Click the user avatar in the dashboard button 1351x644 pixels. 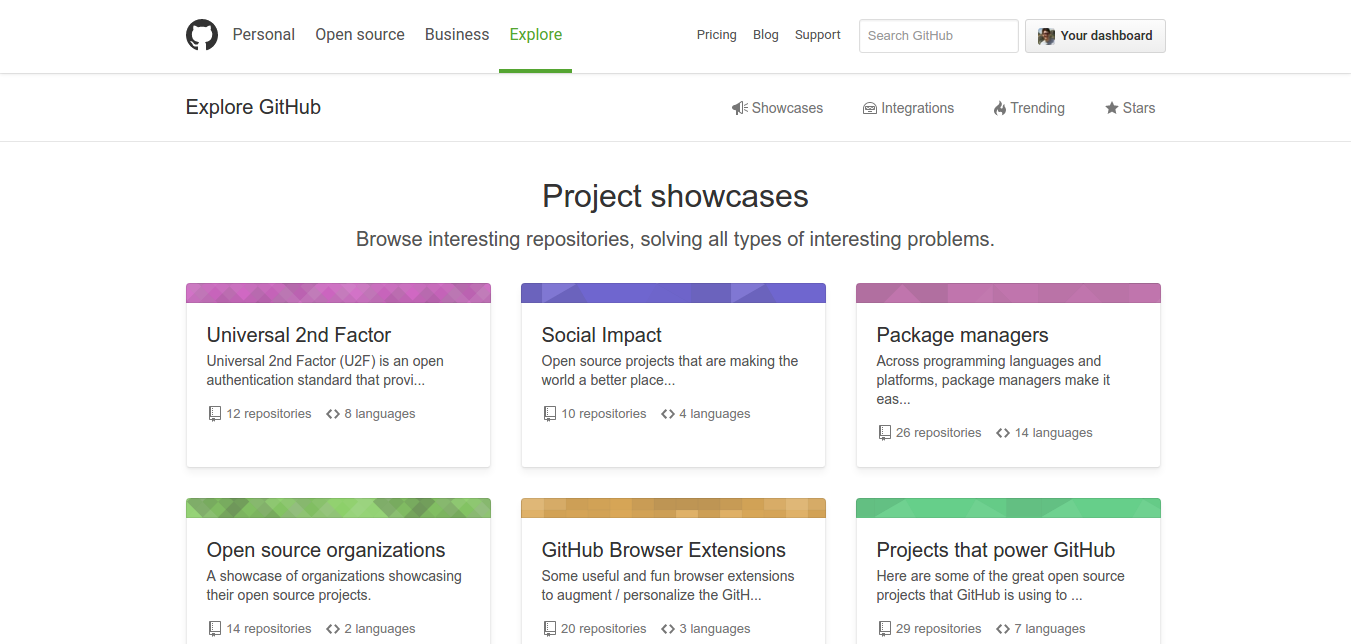click(x=1046, y=36)
